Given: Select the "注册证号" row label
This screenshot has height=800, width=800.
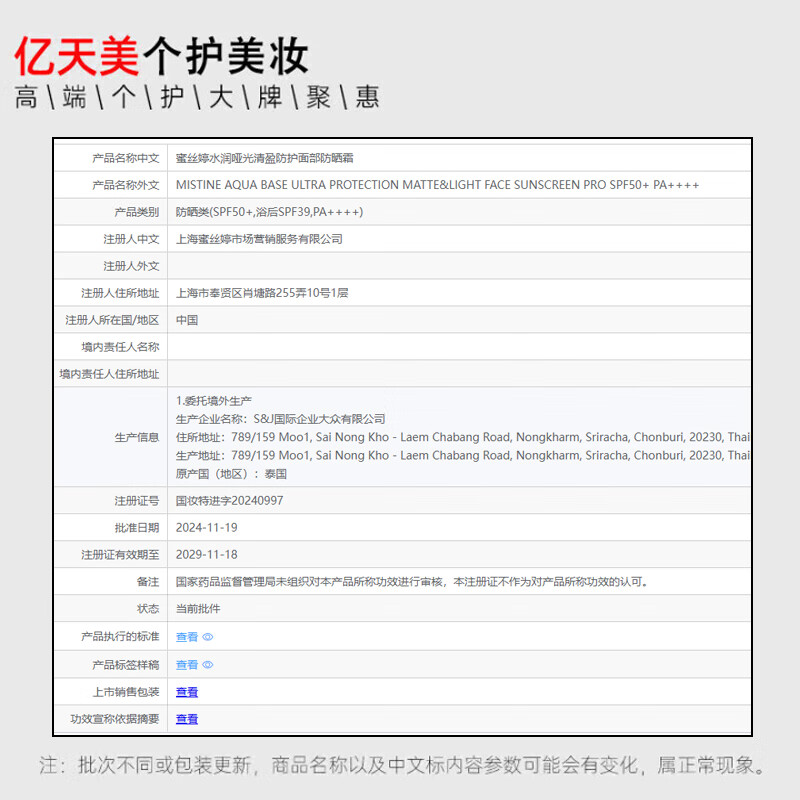Looking at the screenshot, I should point(137,501).
